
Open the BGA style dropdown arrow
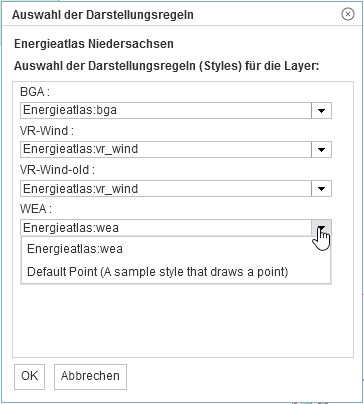point(321,111)
